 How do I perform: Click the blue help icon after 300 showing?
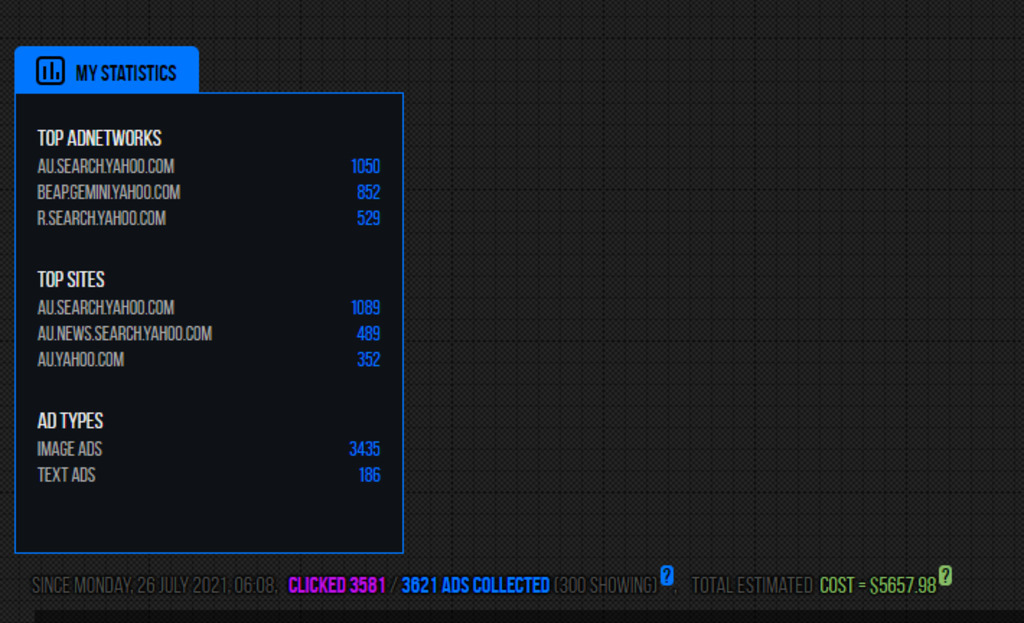click(x=667, y=576)
